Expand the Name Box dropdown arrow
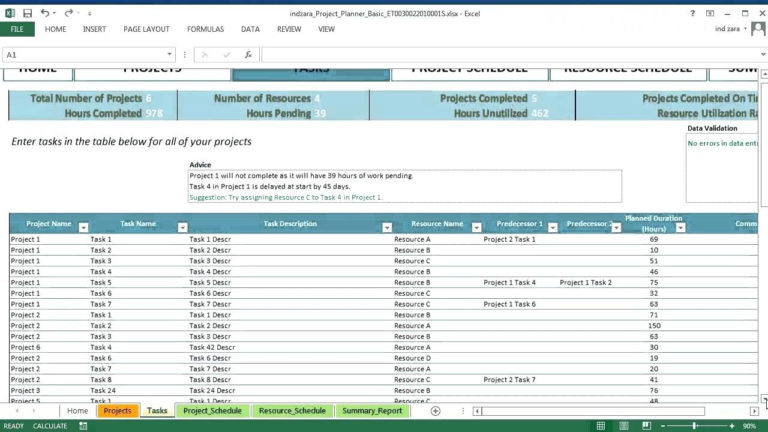Screen dimensions: 768x432 tap(171, 55)
